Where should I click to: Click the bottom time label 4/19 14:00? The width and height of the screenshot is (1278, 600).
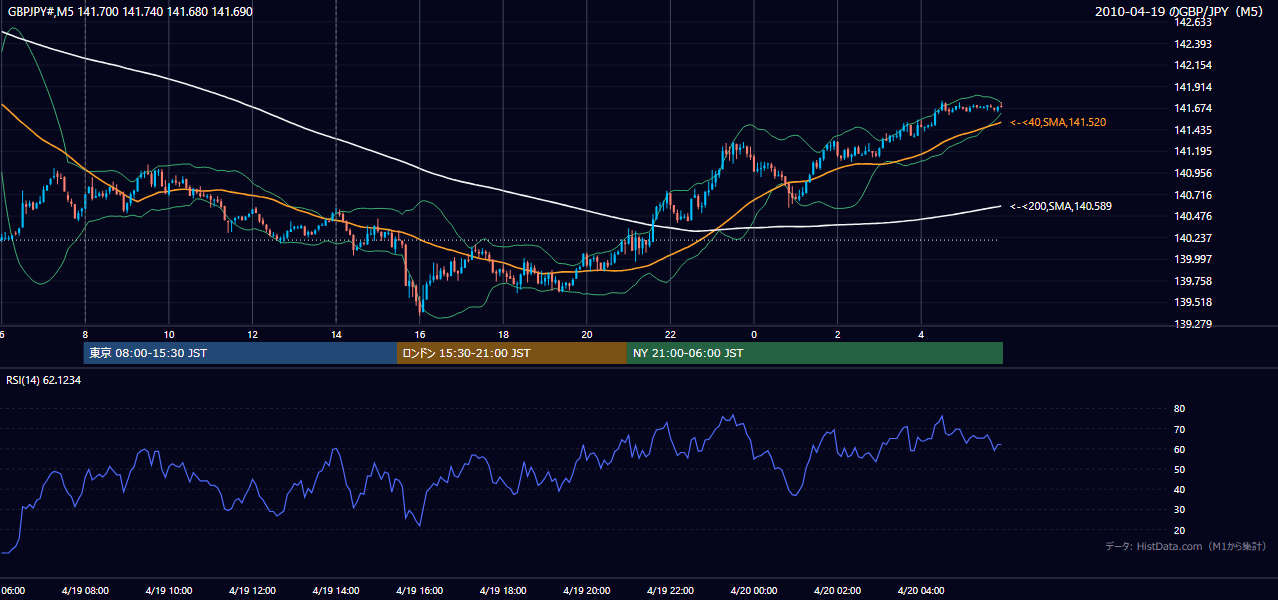pyautogui.click(x=336, y=590)
